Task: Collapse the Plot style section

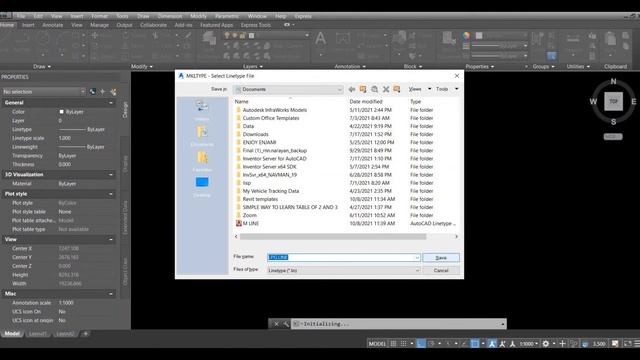Action: 111,194
